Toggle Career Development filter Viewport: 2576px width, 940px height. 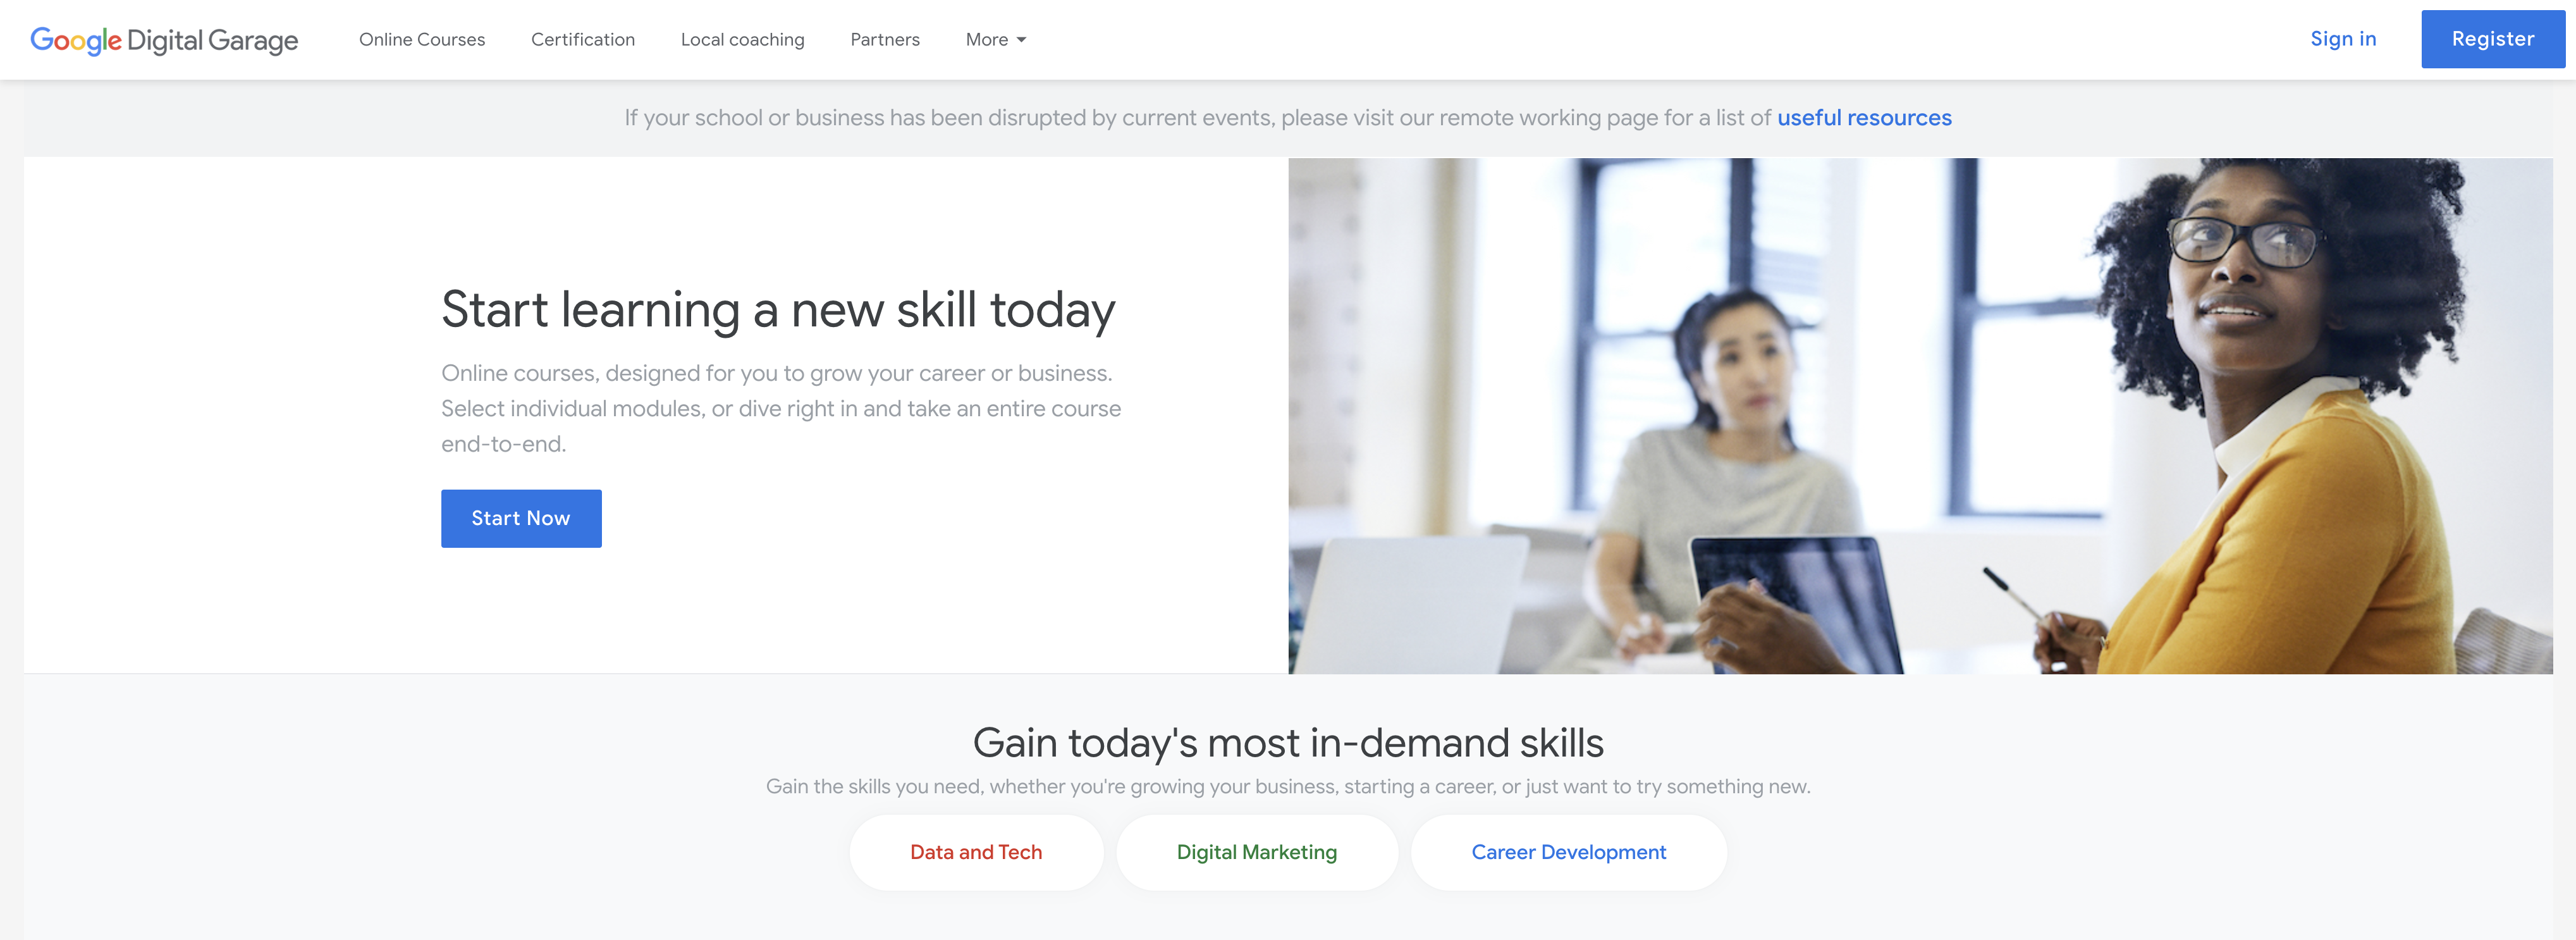pos(1567,851)
